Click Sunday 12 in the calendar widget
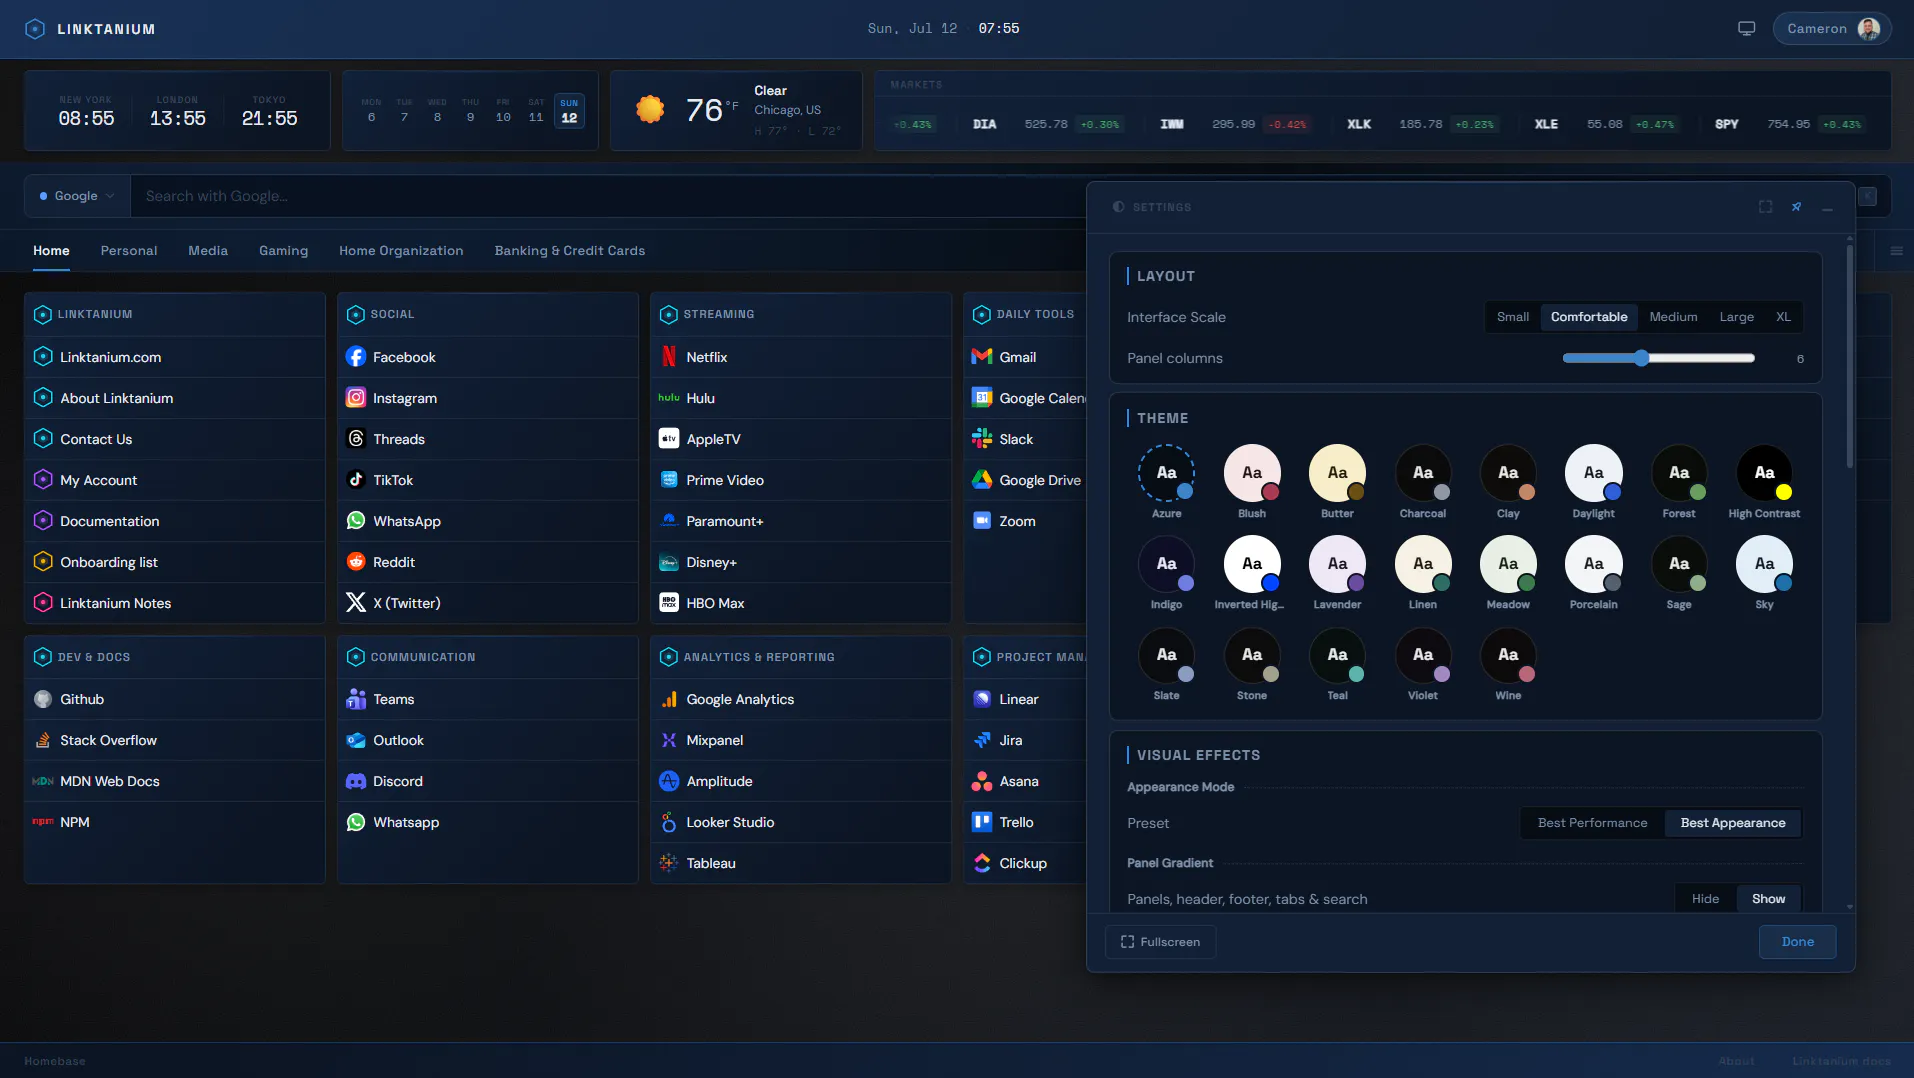 [x=569, y=110]
